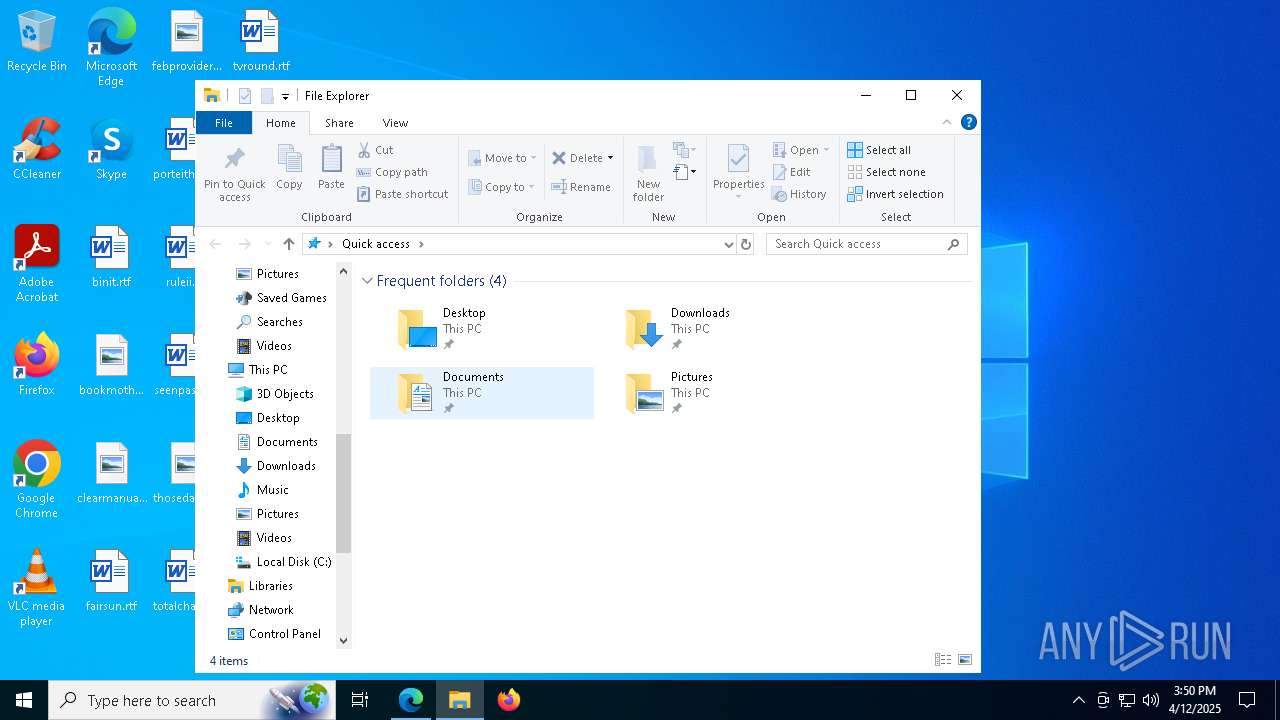Choose Copy path in Clipboard group
Screen dimensions: 1280x720
392,172
